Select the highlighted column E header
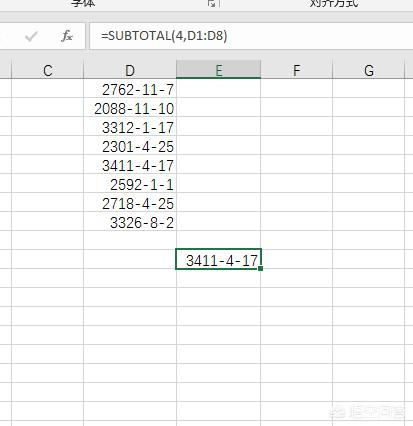Viewport: 413px width, 426px height. (x=218, y=70)
